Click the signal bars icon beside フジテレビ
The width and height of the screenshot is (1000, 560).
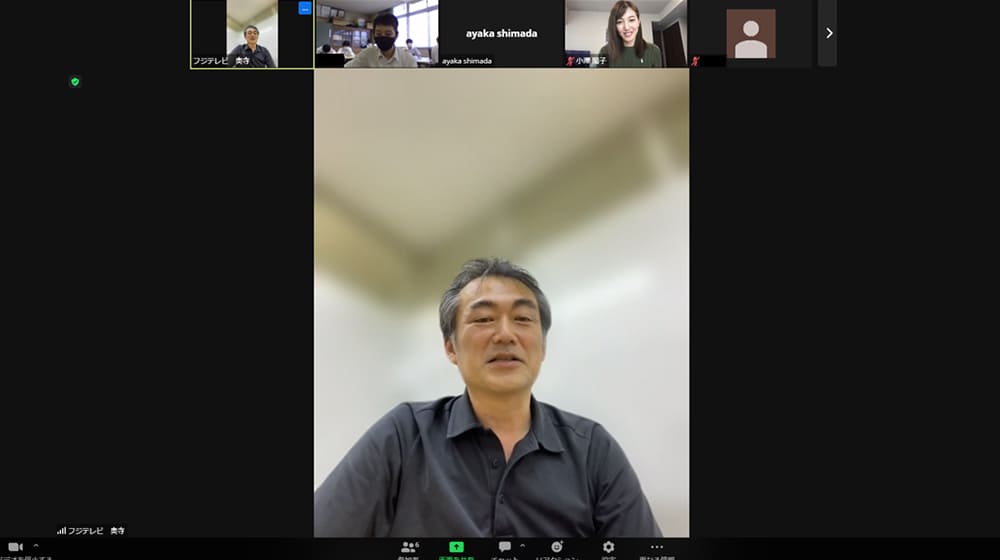pyautogui.click(x=61, y=531)
